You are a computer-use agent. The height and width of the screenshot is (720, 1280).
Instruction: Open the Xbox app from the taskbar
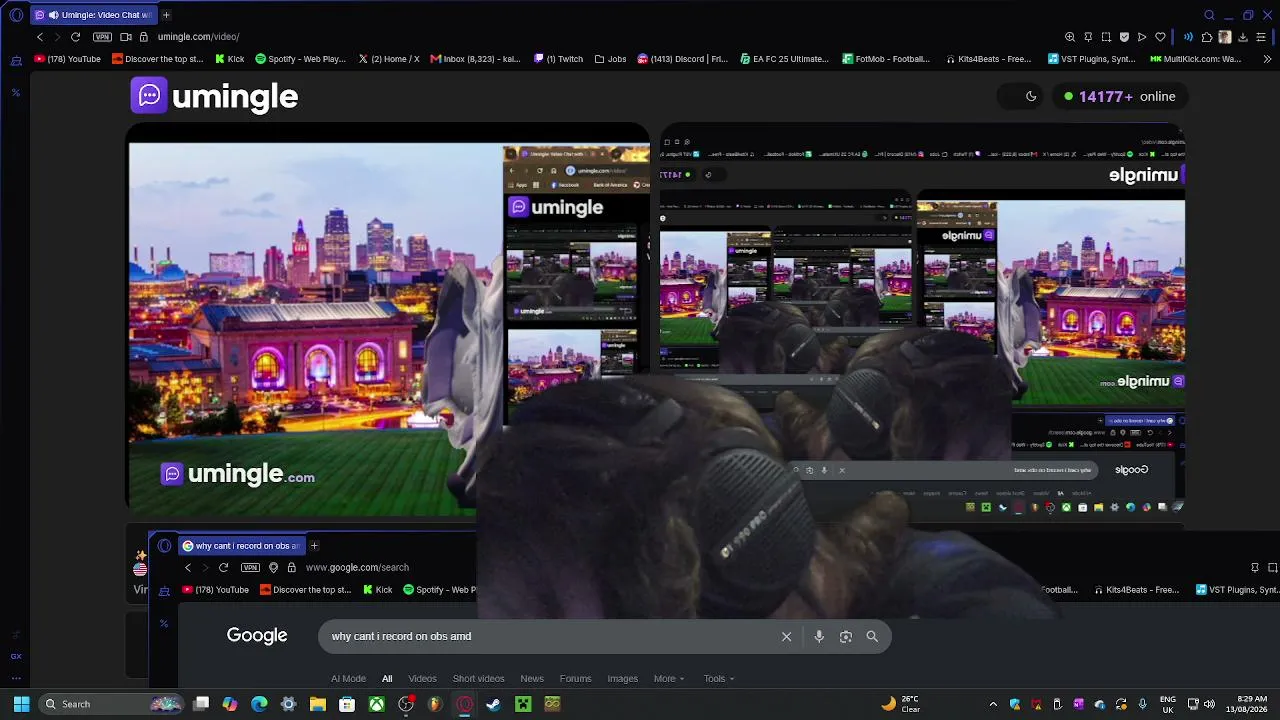click(x=376, y=704)
